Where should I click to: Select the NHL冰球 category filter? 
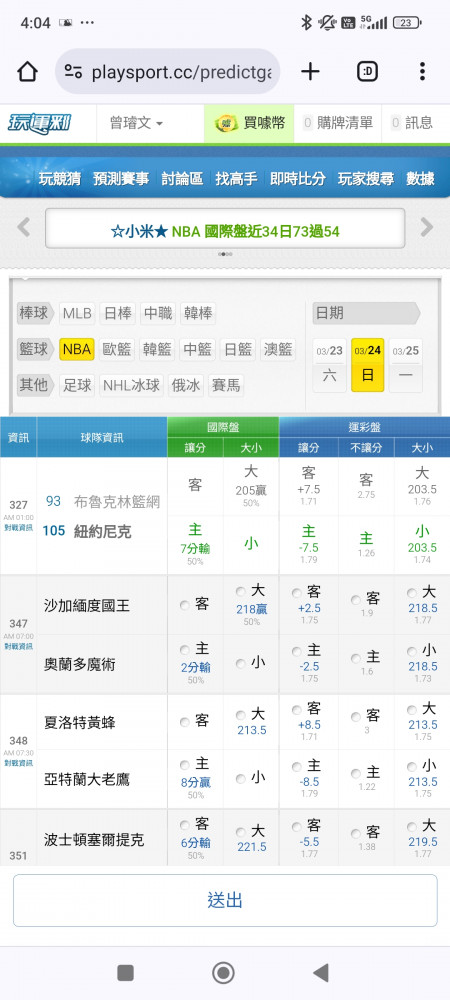point(132,385)
